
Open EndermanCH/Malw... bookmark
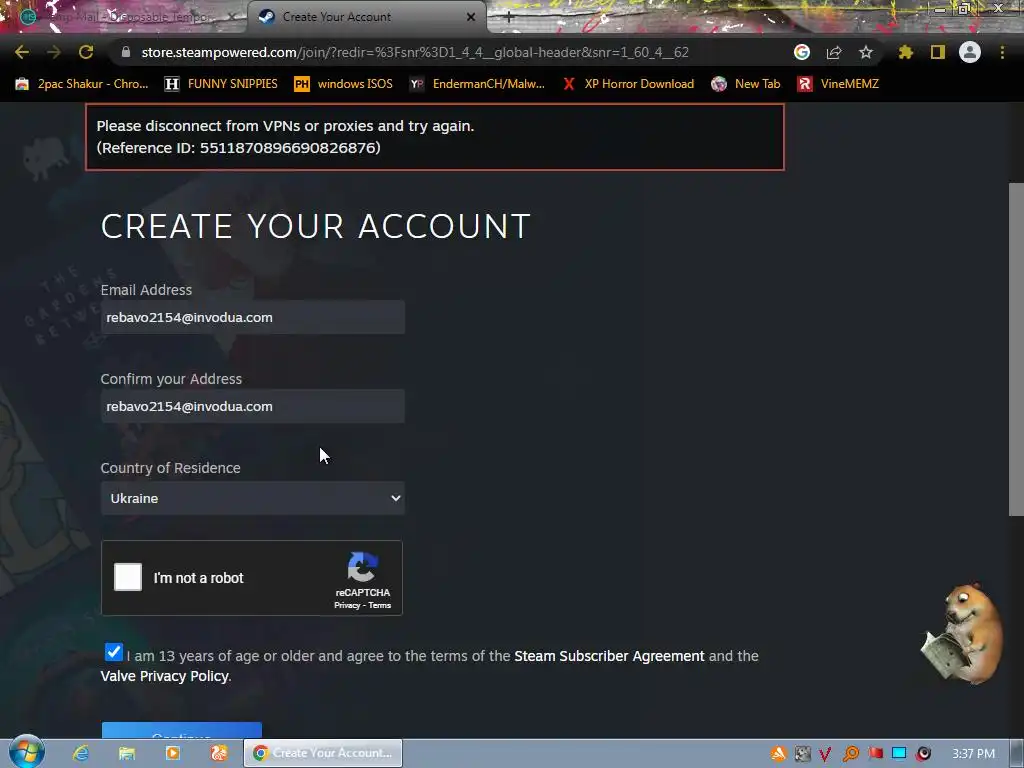coord(477,84)
